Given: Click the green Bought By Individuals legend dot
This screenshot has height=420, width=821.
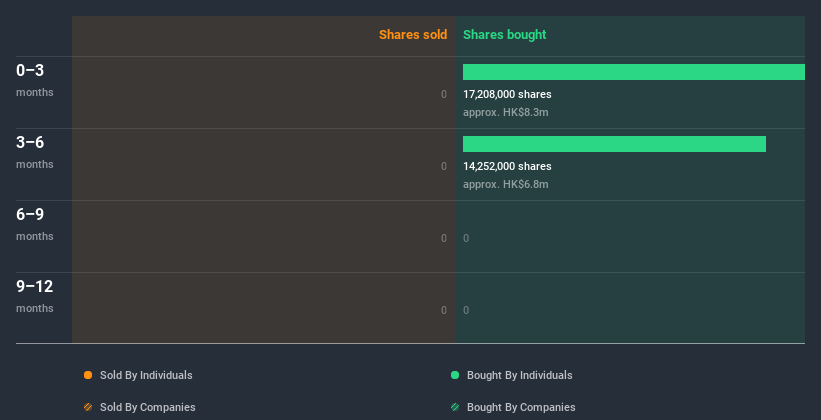Looking at the screenshot, I should point(455,375).
